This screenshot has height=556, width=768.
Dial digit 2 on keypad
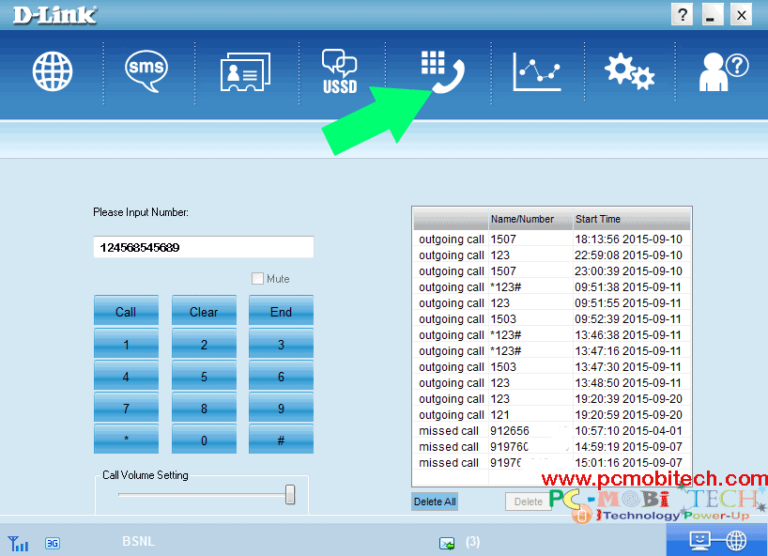204,343
